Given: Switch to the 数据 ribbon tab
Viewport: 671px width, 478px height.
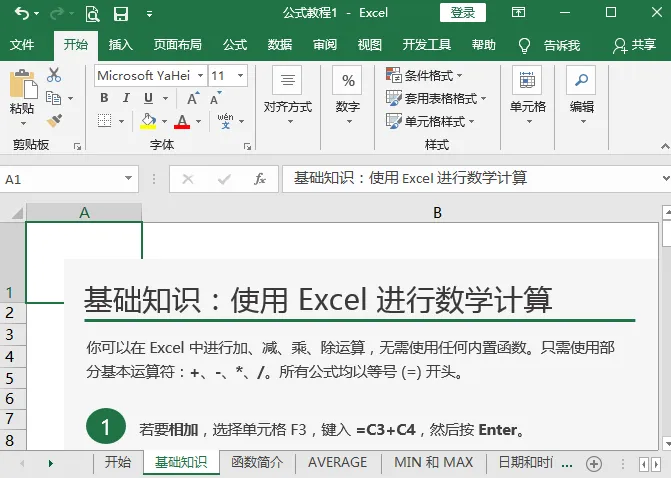Looking at the screenshot, I should coord(279,45).
